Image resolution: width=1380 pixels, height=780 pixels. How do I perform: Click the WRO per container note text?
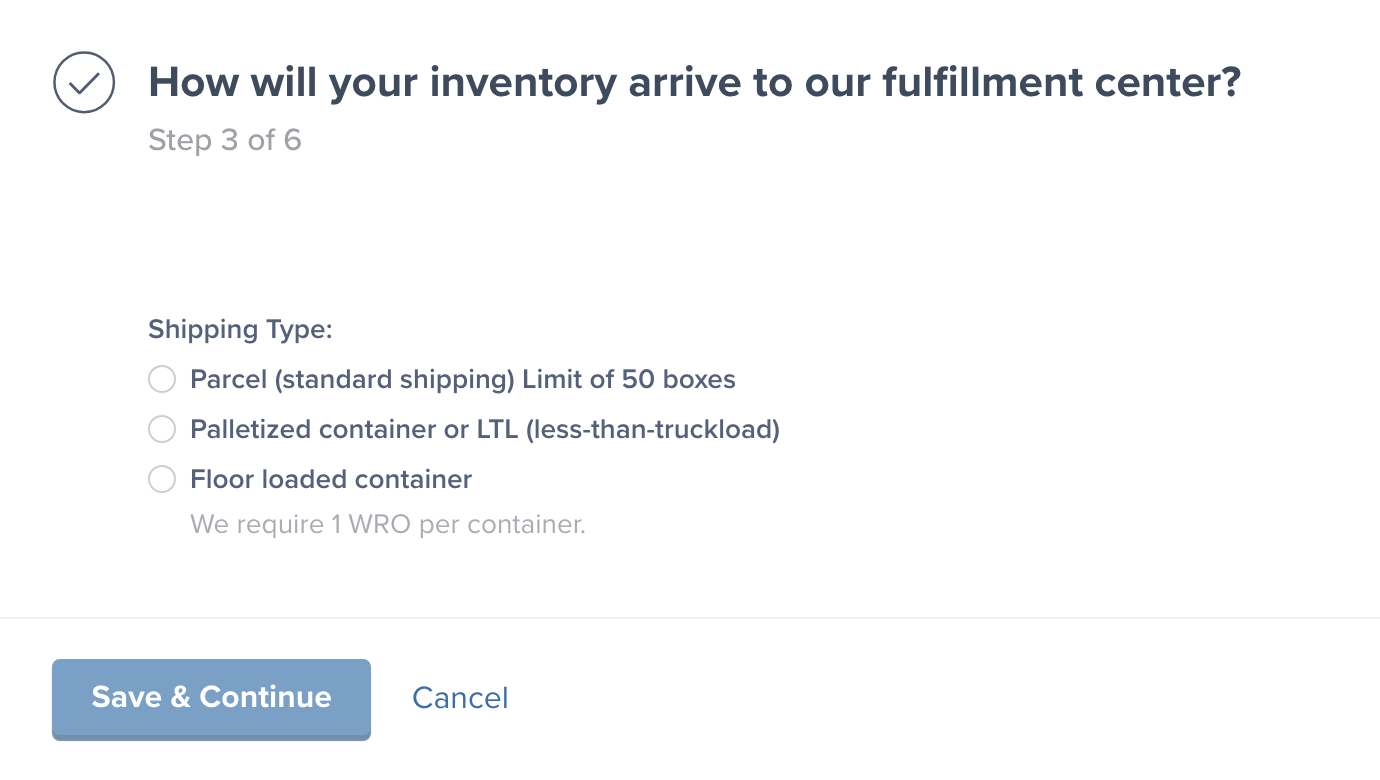(387, 523)
